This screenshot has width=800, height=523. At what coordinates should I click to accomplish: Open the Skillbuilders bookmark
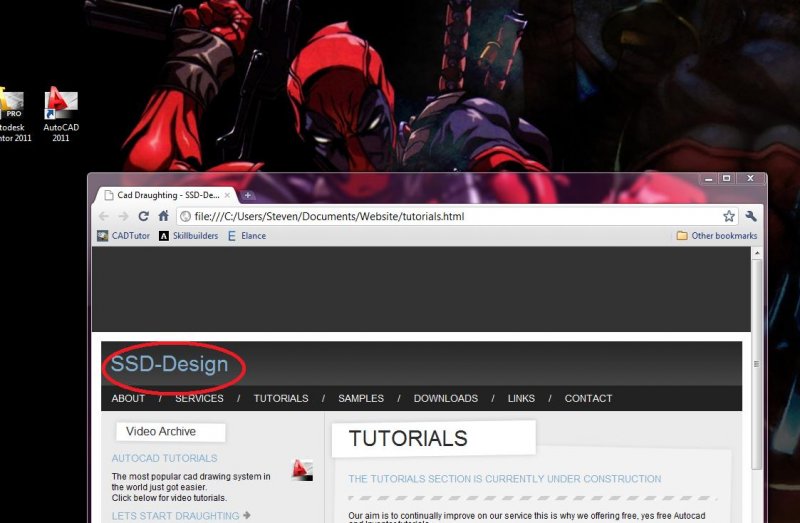pyautogui.click(x=188, y=236)
